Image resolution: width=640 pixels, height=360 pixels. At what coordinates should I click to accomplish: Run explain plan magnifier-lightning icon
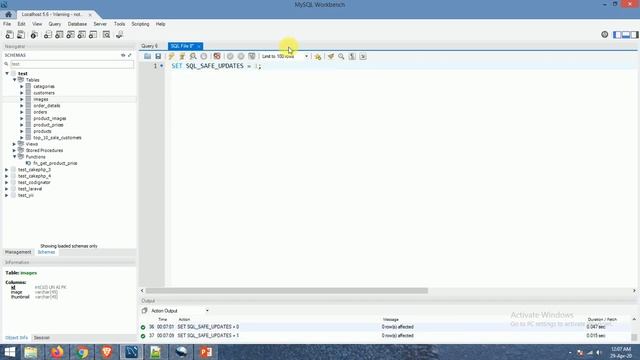(193, 56)
